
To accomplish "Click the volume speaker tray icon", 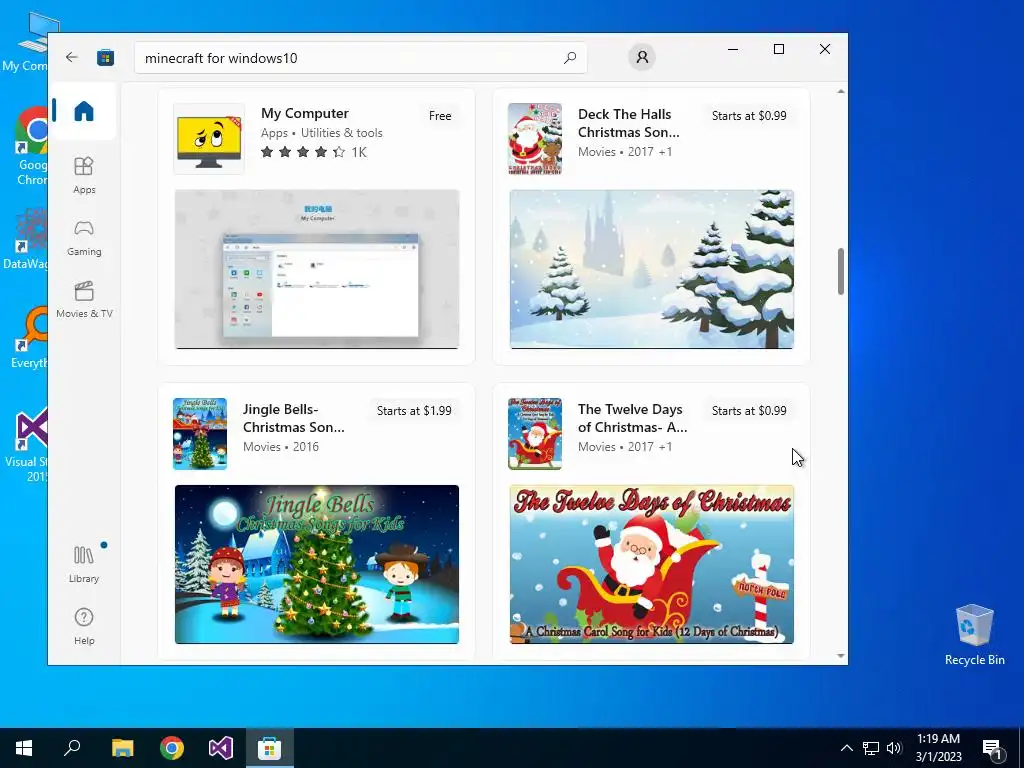I will tap(894, 748).
